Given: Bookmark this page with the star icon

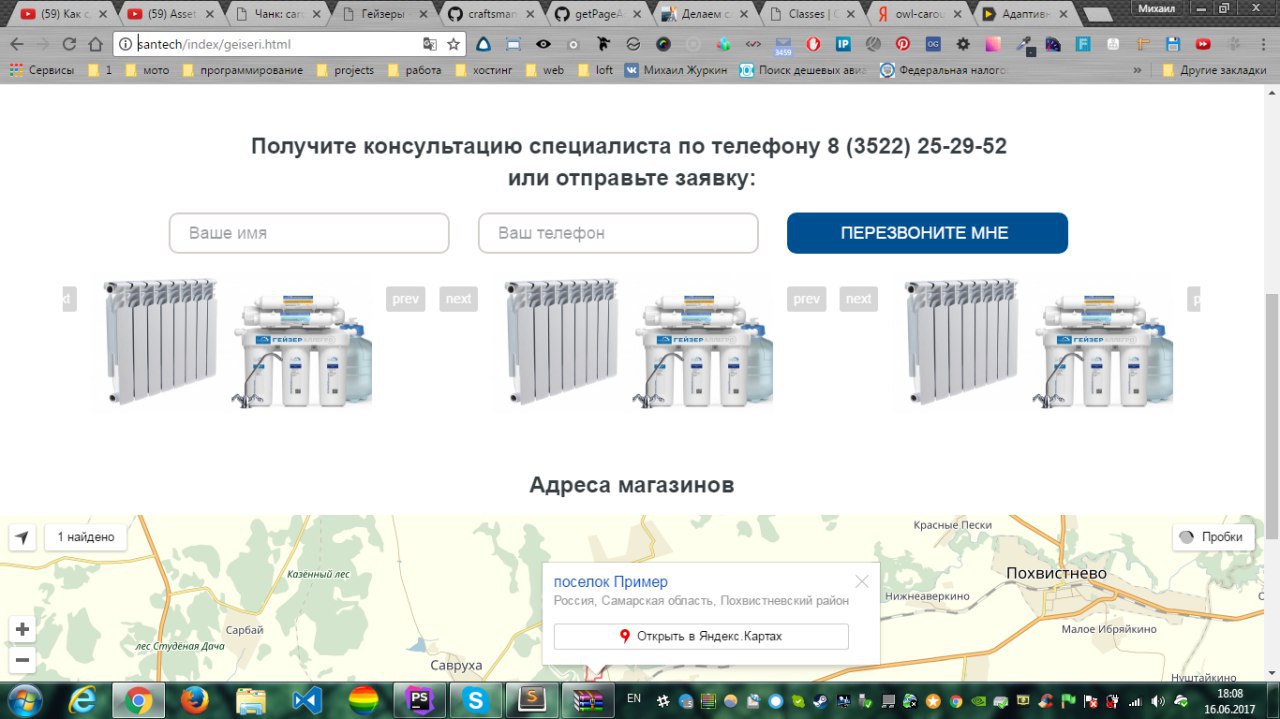Looking at the screenshot, I should pos(453,44).
